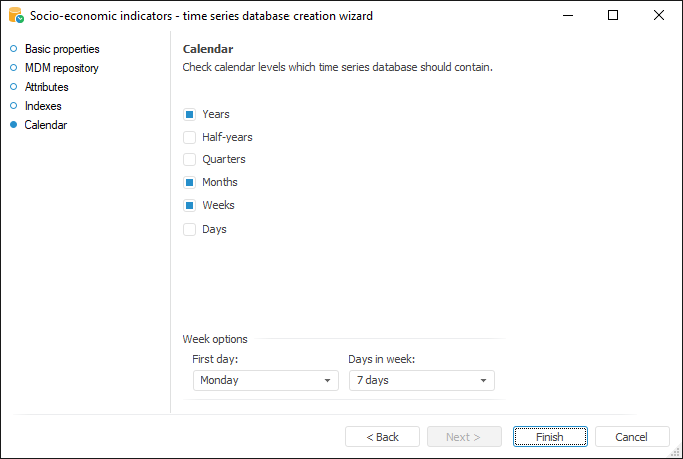This screenshot has width=683, height=459.
Task: Maximize the wizard window
Action: tap(613, 16)
